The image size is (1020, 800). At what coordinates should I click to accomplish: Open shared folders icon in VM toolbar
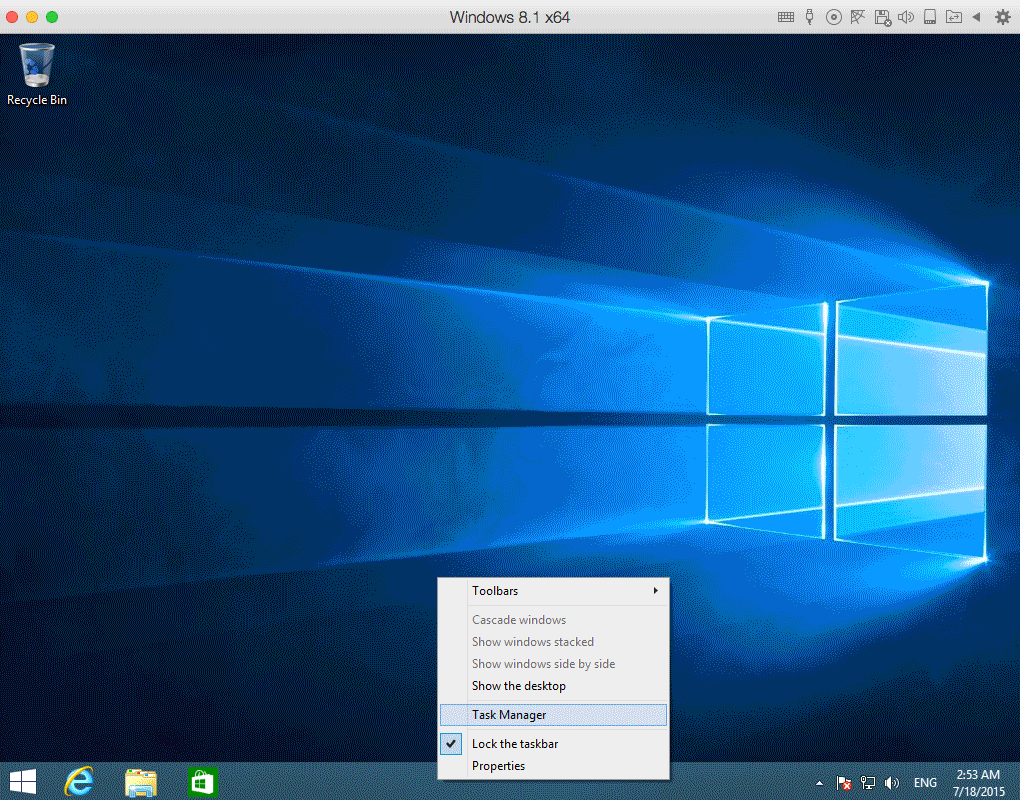pyautogui.click(x=953, y=17)
